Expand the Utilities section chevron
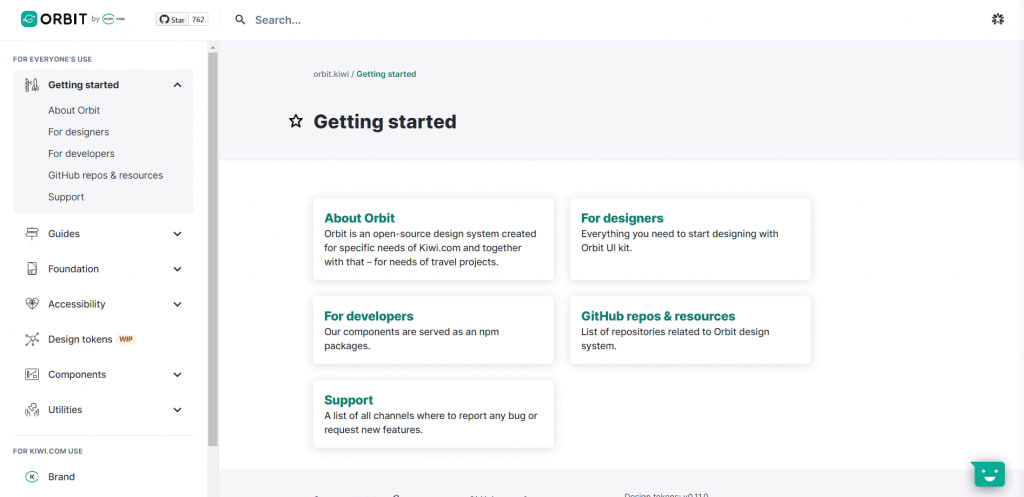This screenshot has height=497, width=1024. [177, 410]
